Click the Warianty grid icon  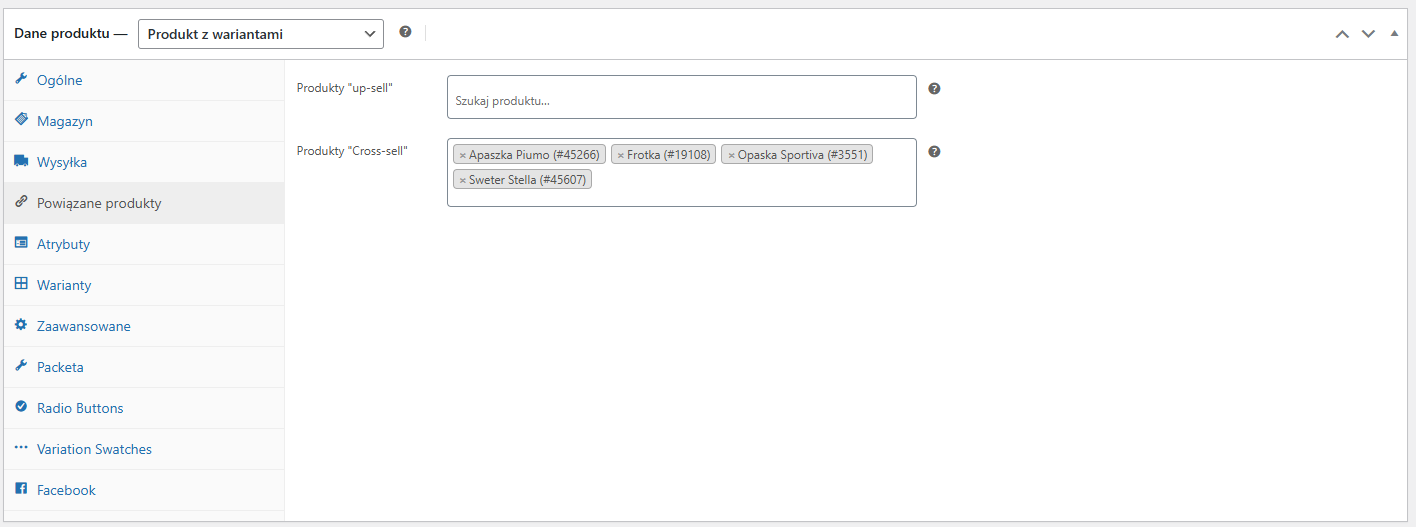point(21,284)
